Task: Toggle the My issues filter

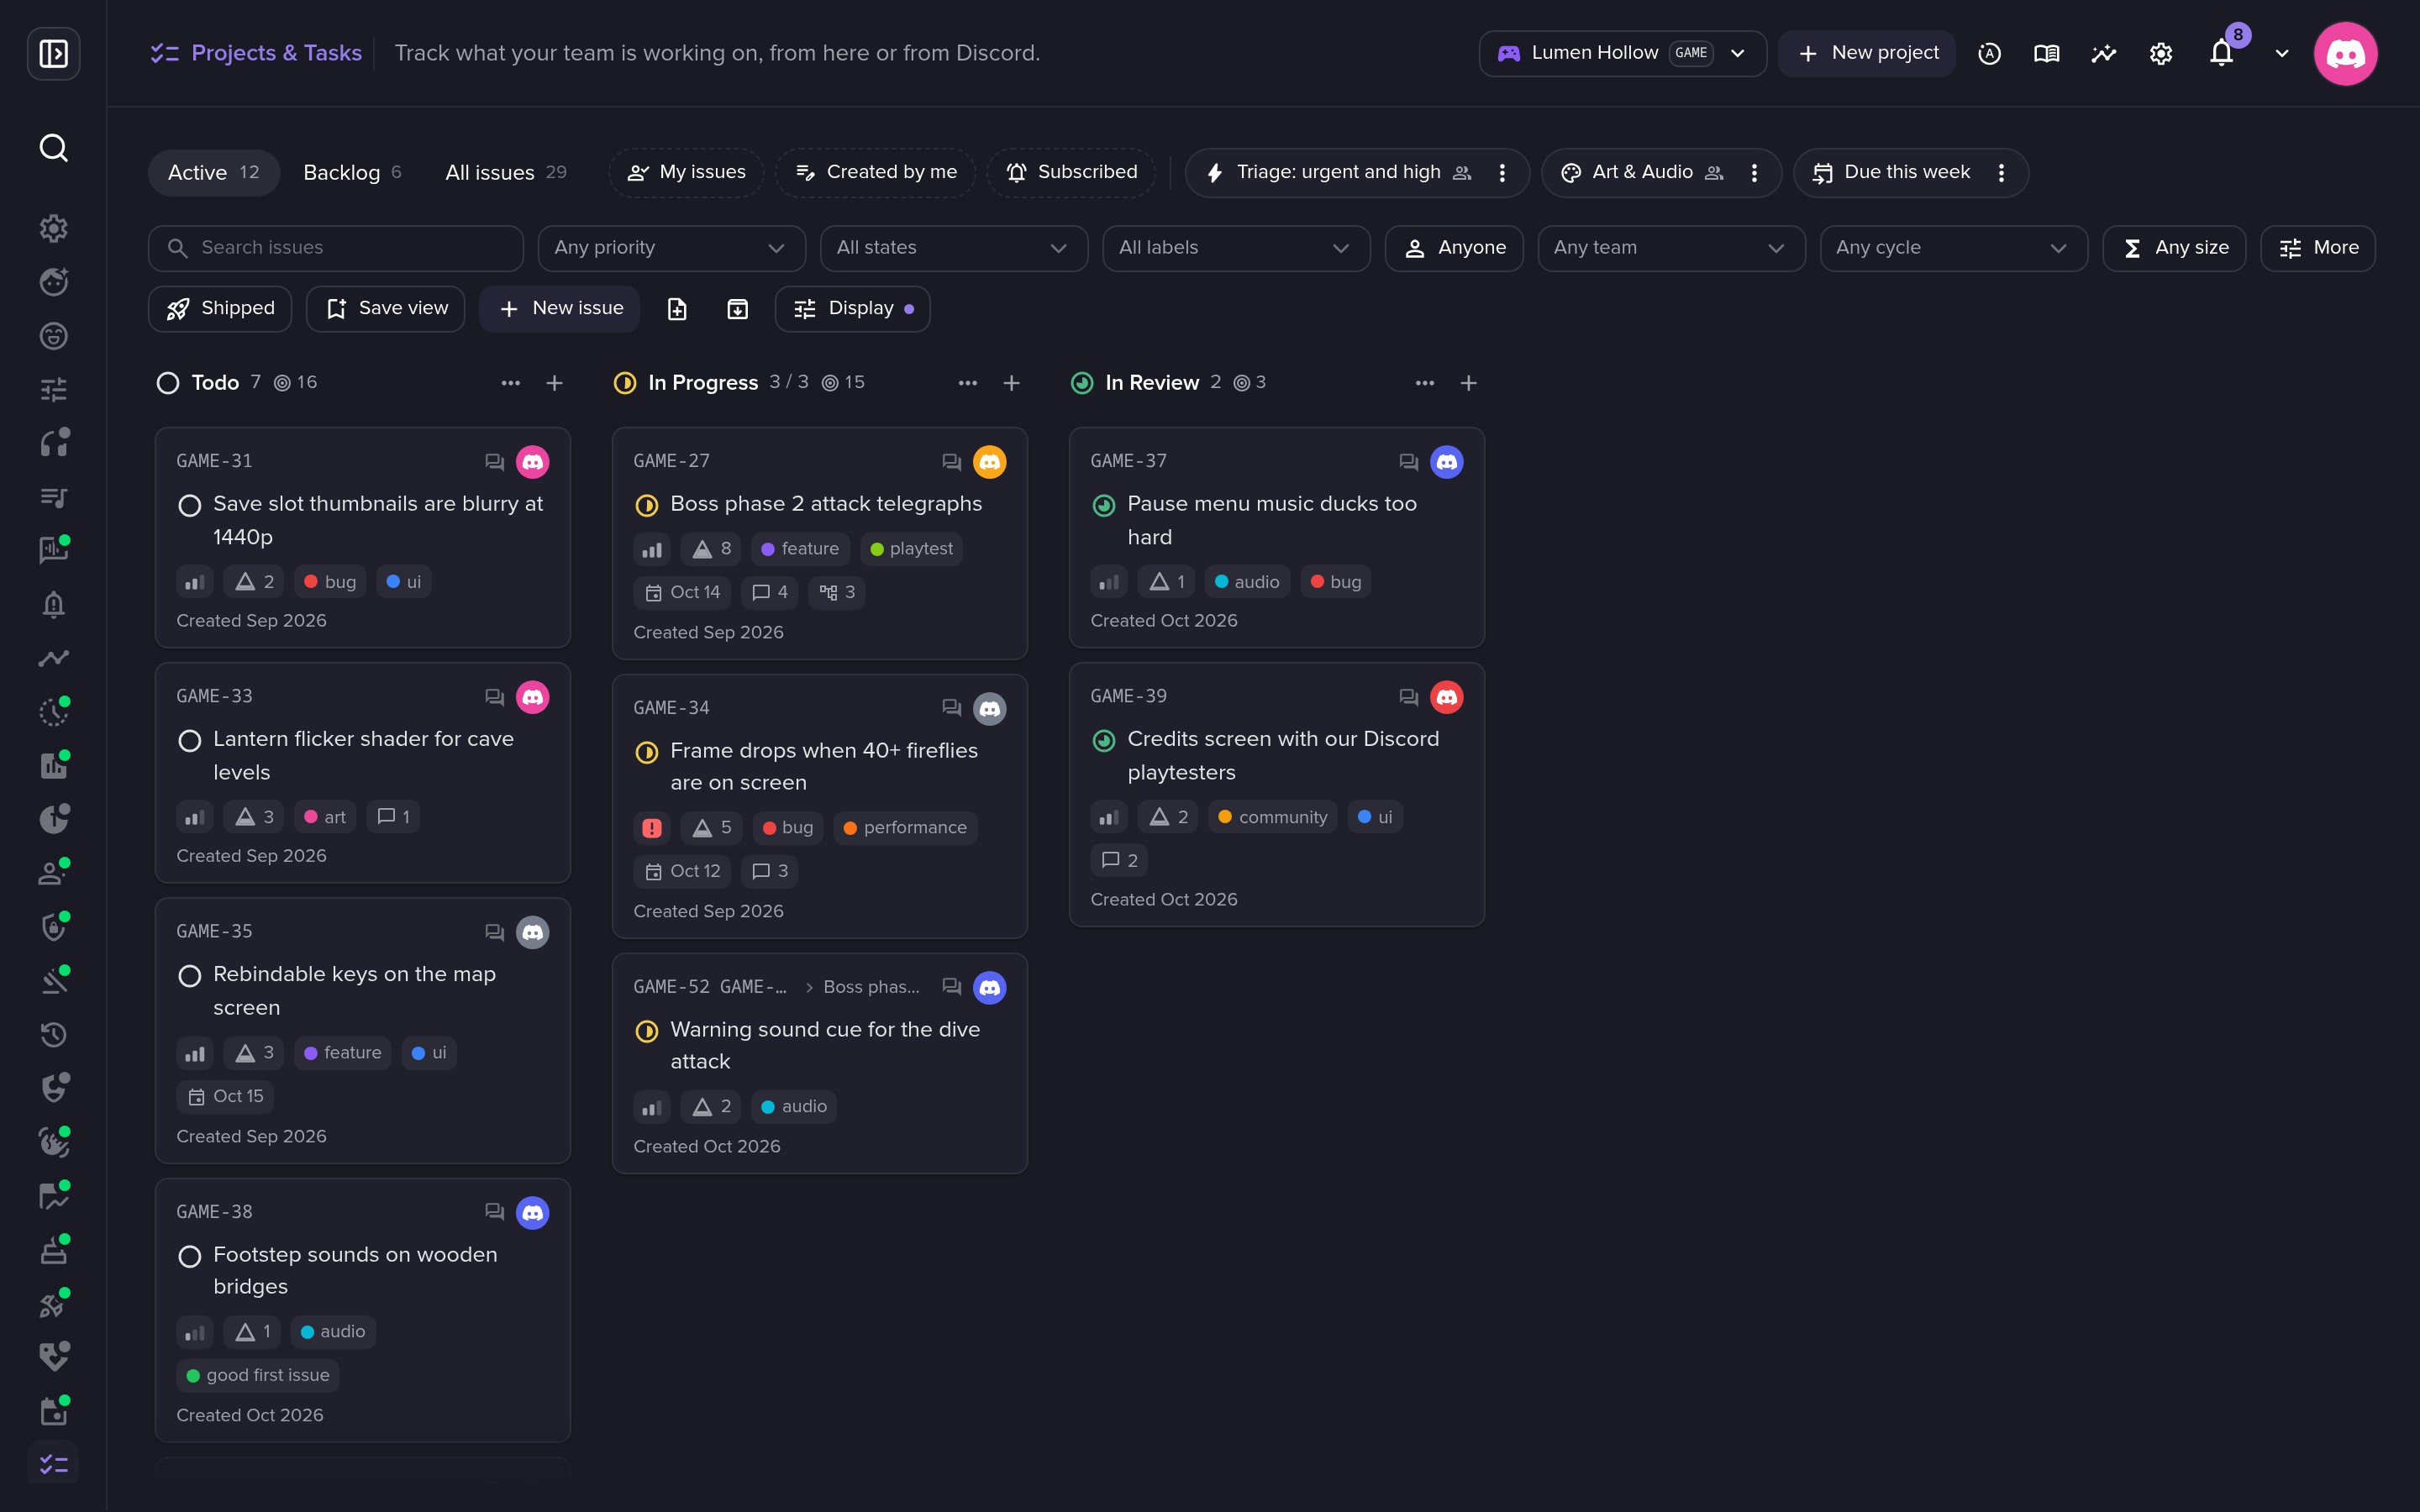Action: coord(686,173)
